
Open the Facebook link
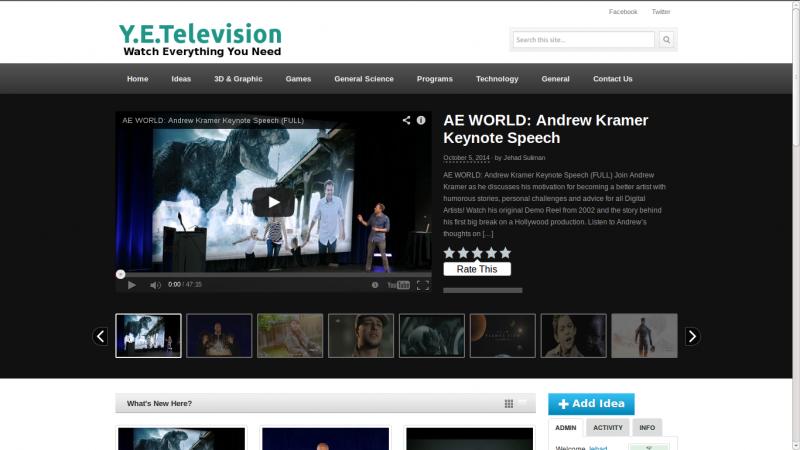pyautogui.click(x=623, y=12)
